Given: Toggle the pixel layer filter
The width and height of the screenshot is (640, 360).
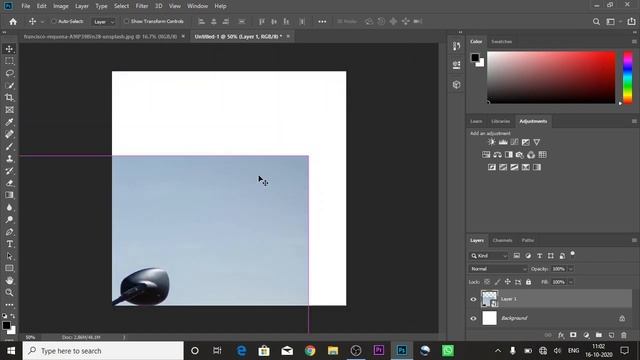Looking at the screenshot, I should pos(517,256).
